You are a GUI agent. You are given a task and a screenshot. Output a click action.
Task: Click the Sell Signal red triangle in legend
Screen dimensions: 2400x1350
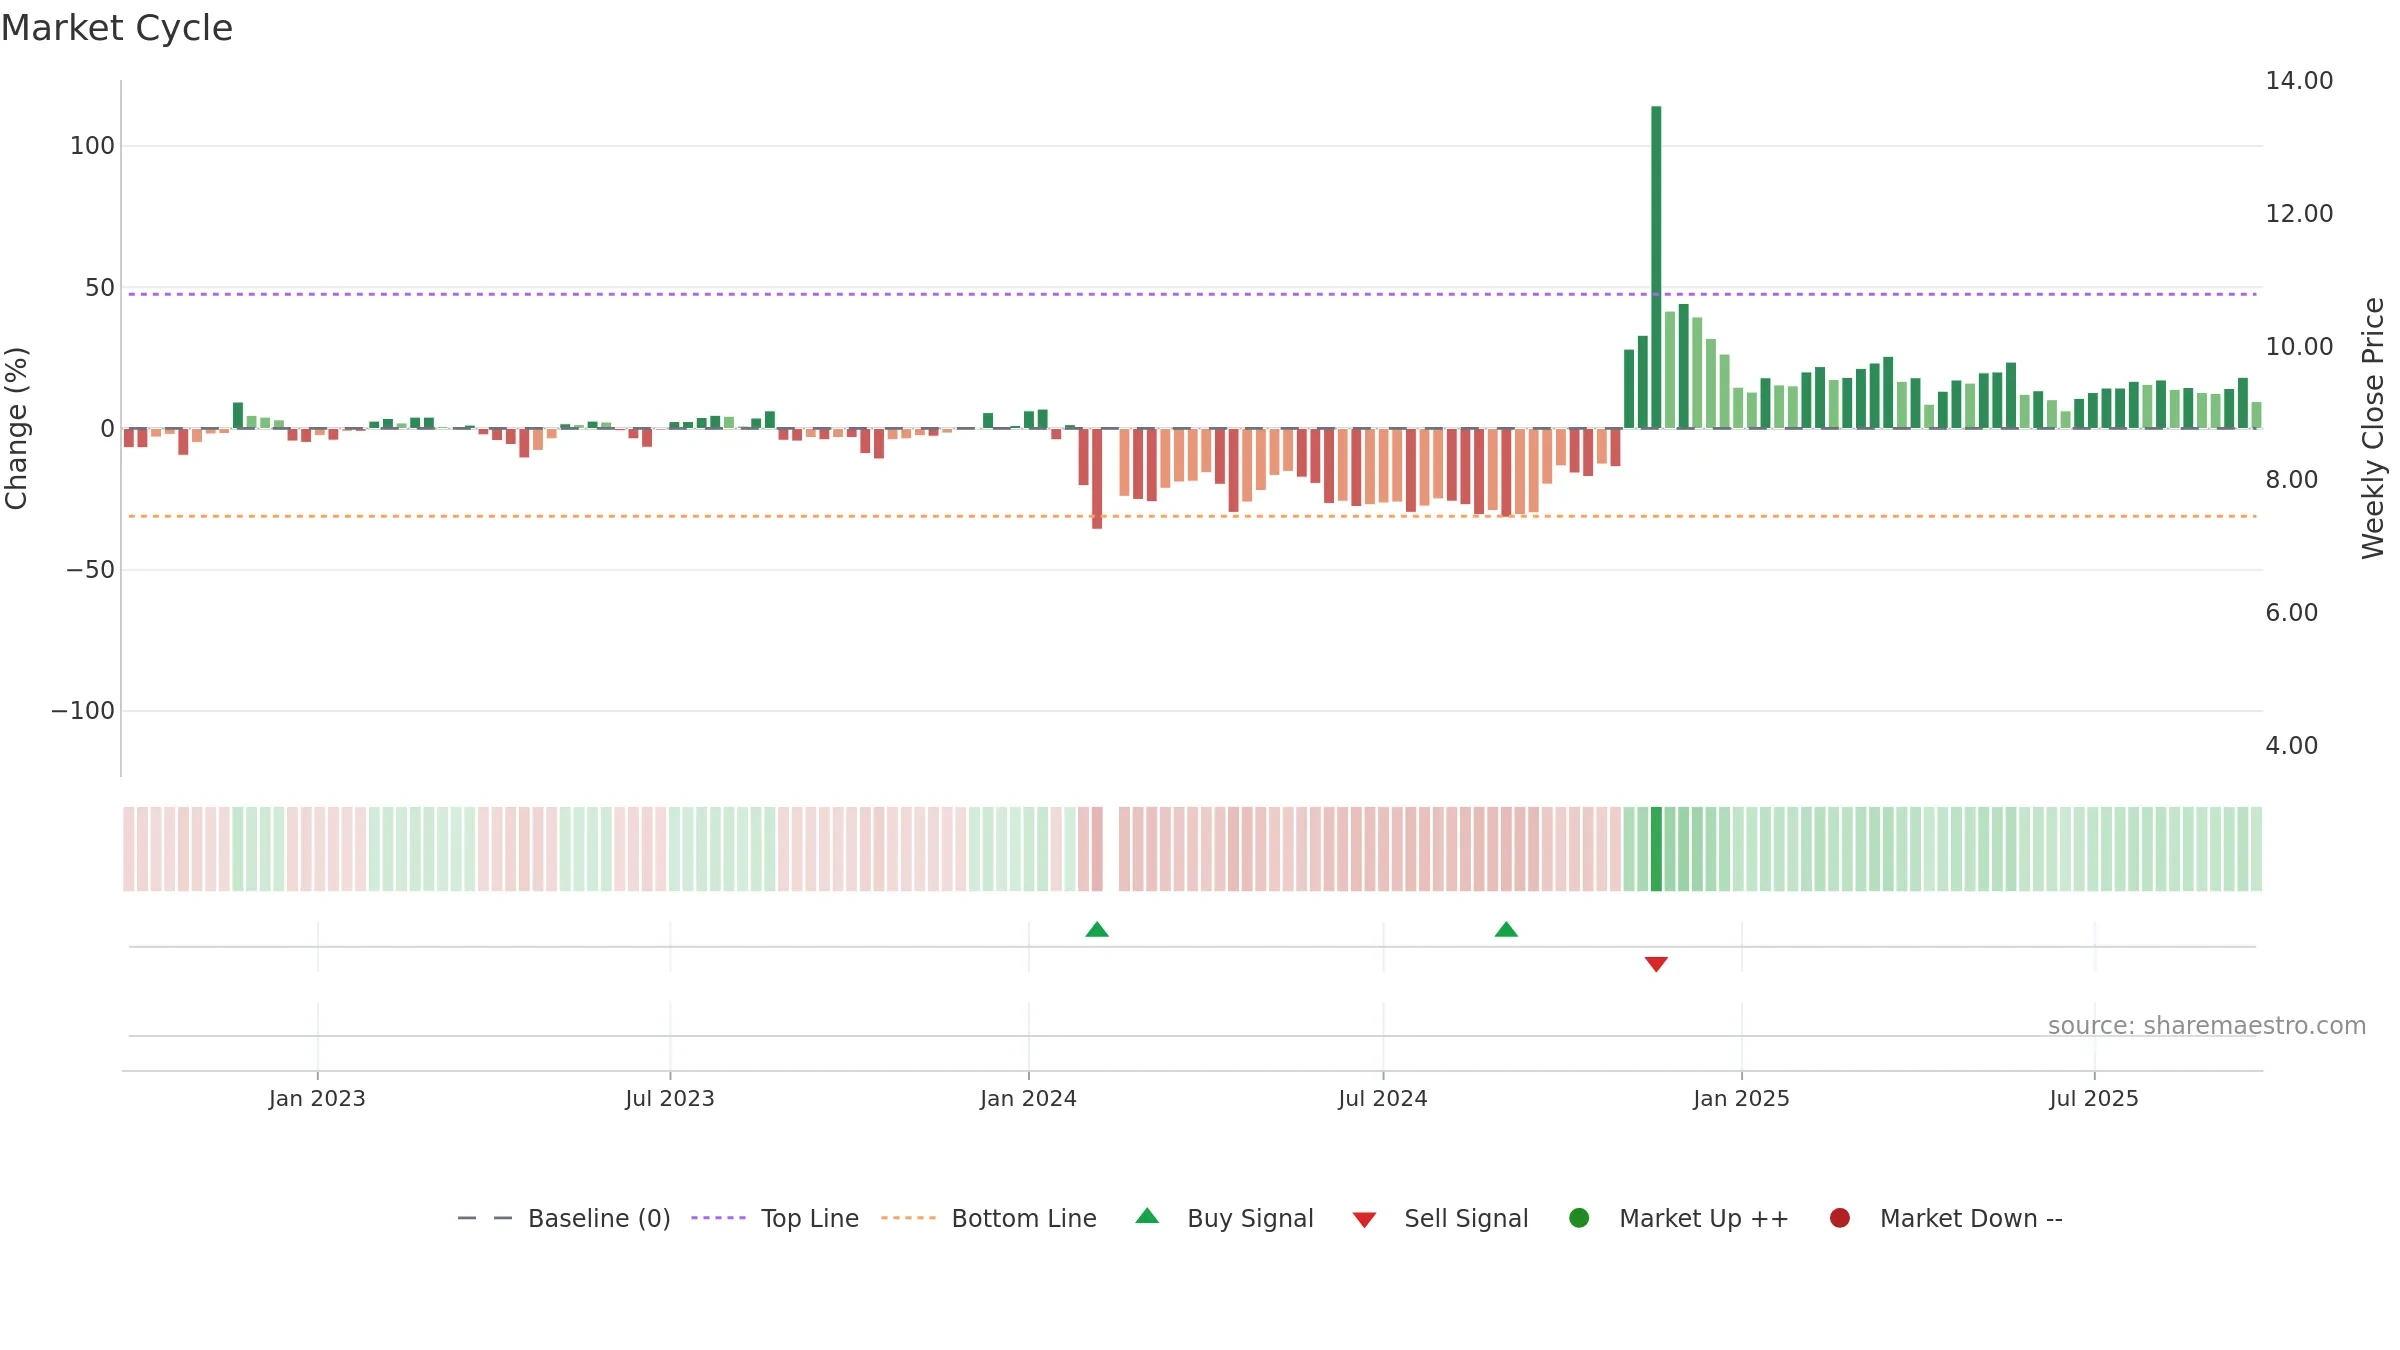(x=1364, y=1220)
